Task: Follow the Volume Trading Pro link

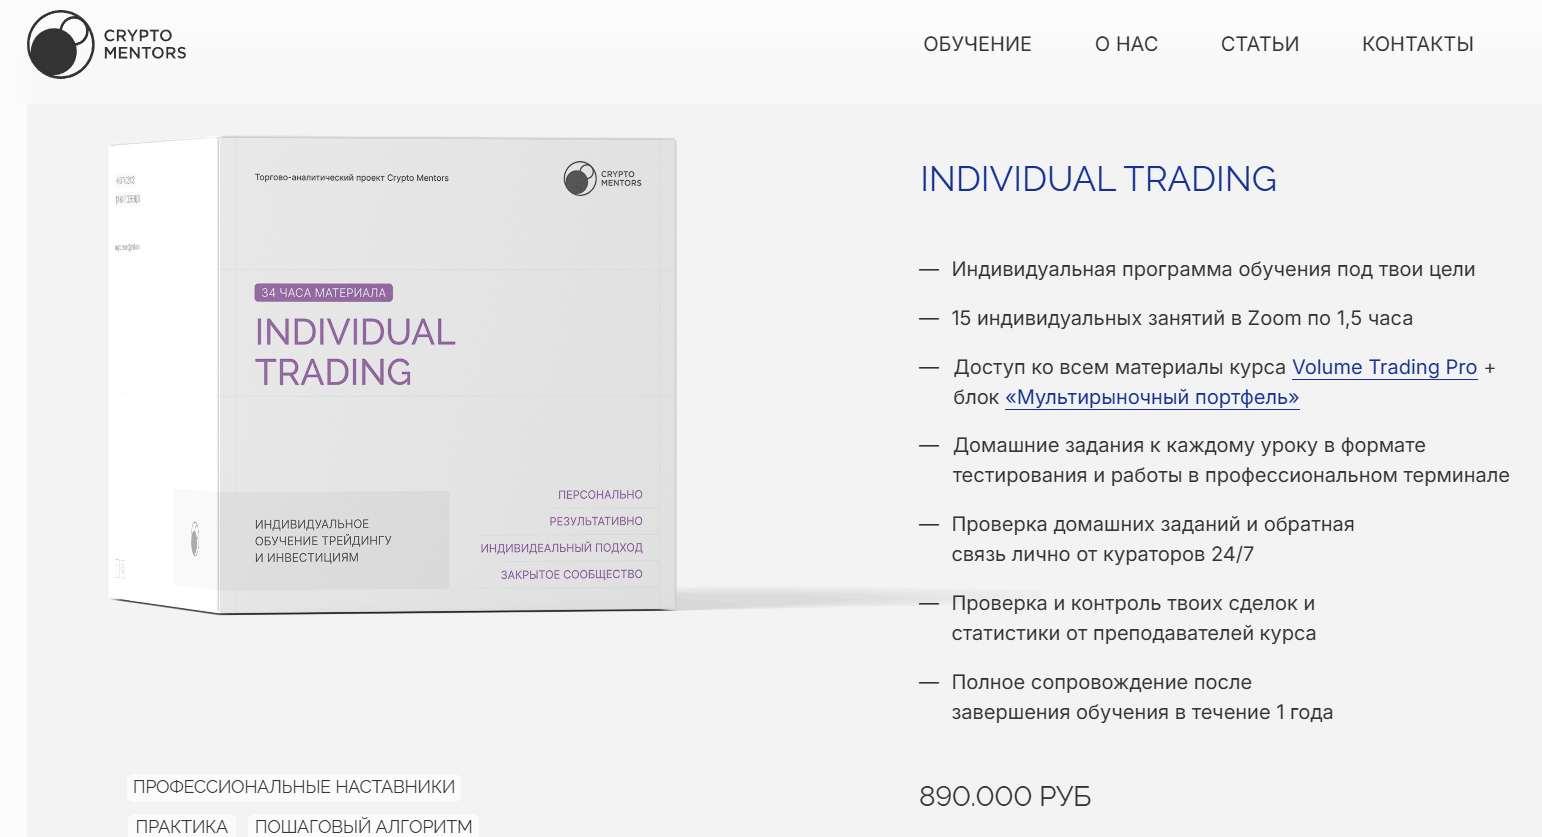Action: click(1385, 367)
